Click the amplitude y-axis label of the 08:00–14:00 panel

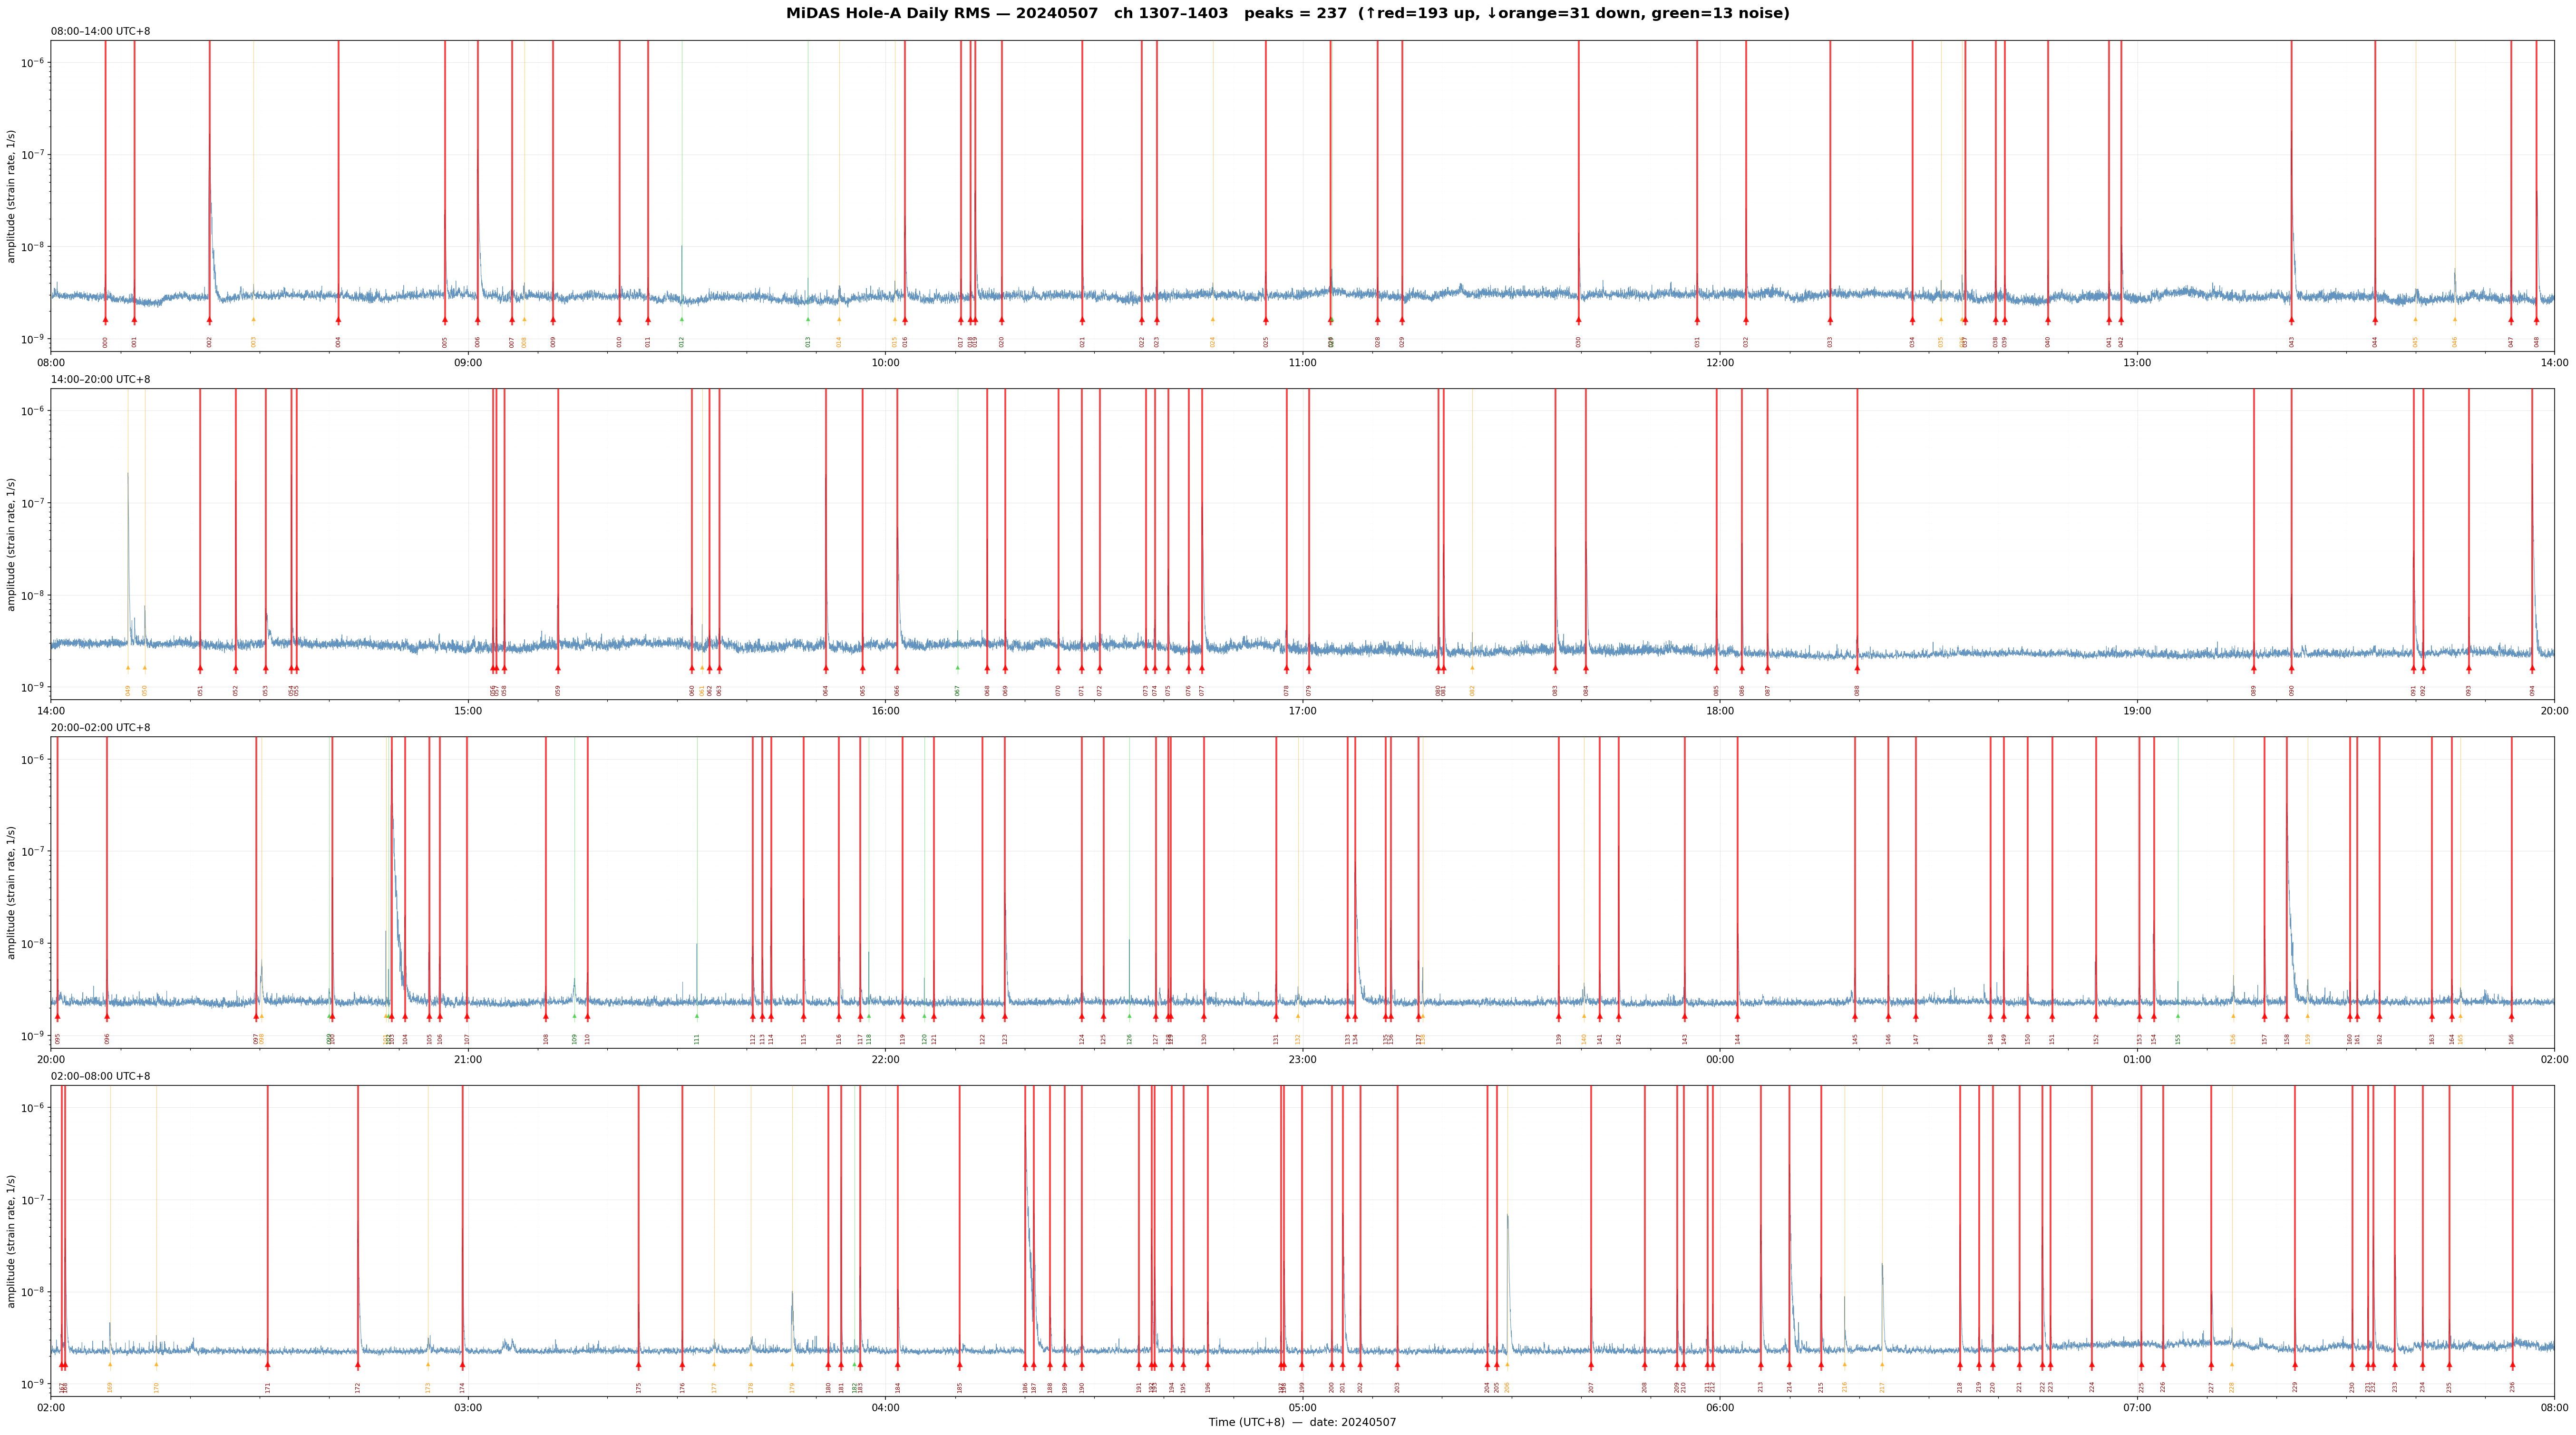click(x=12, y=196)
